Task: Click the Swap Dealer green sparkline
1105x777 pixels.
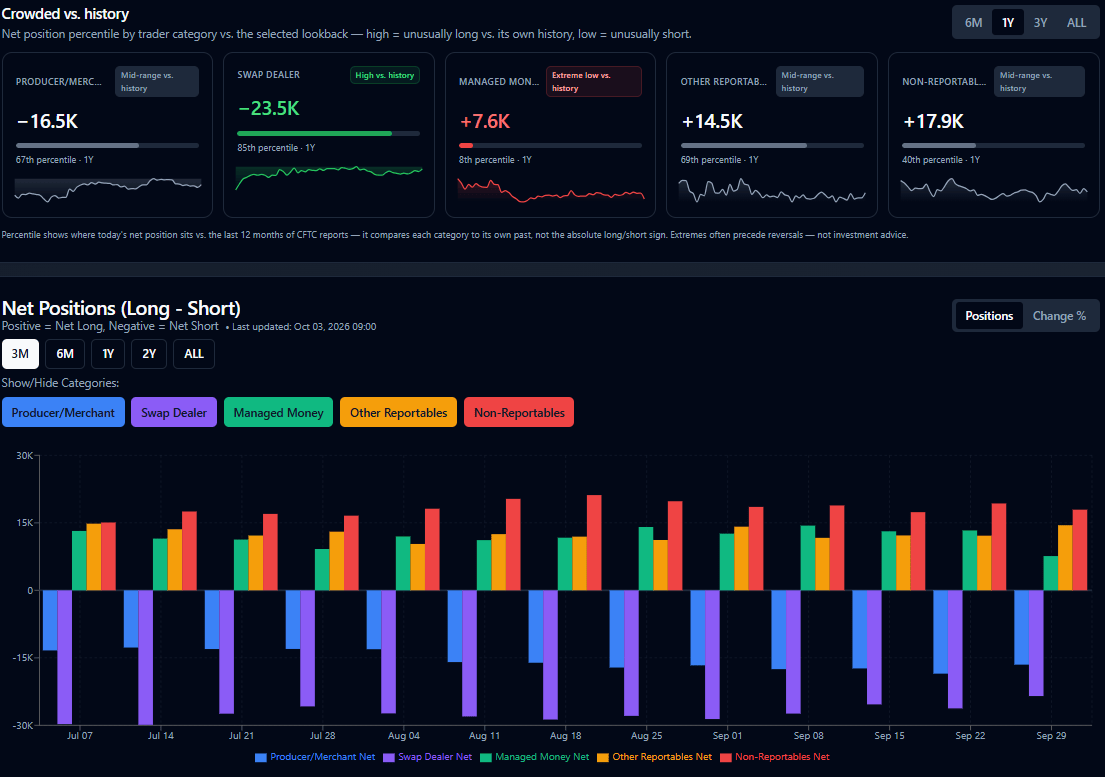Action: (329, 178)
